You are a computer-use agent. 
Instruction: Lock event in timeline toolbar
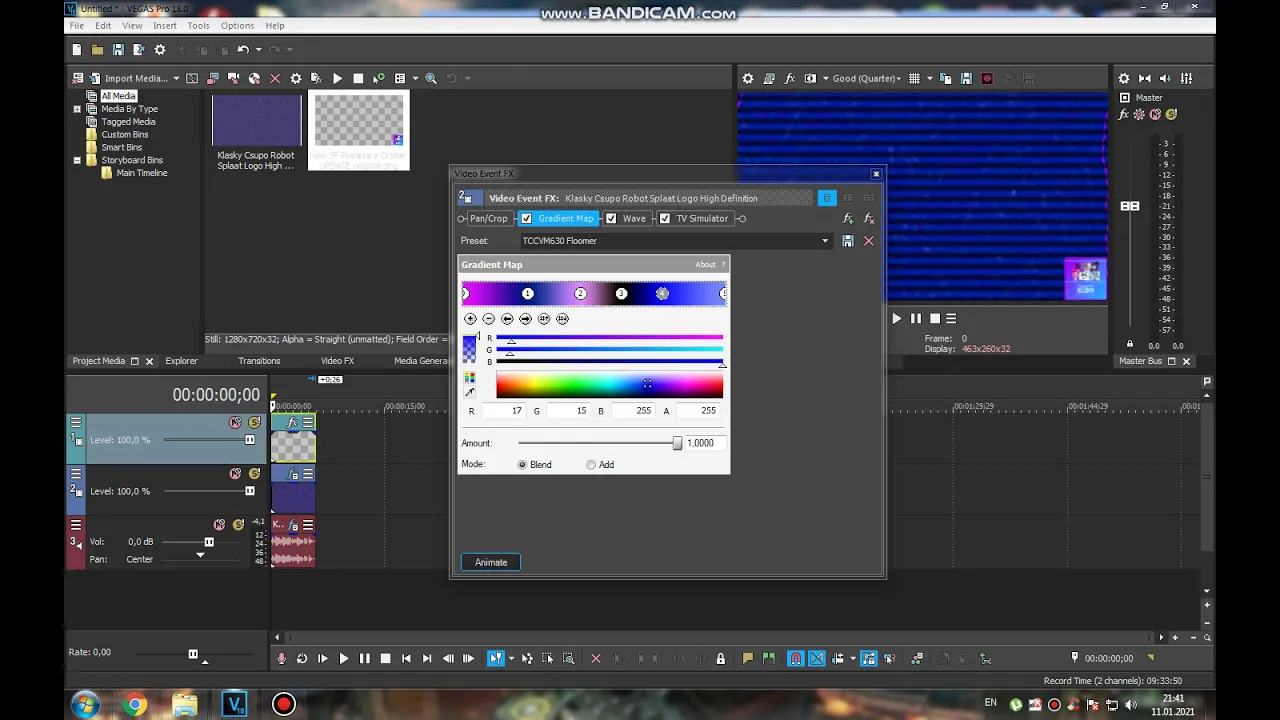click(x=720, y=658)
